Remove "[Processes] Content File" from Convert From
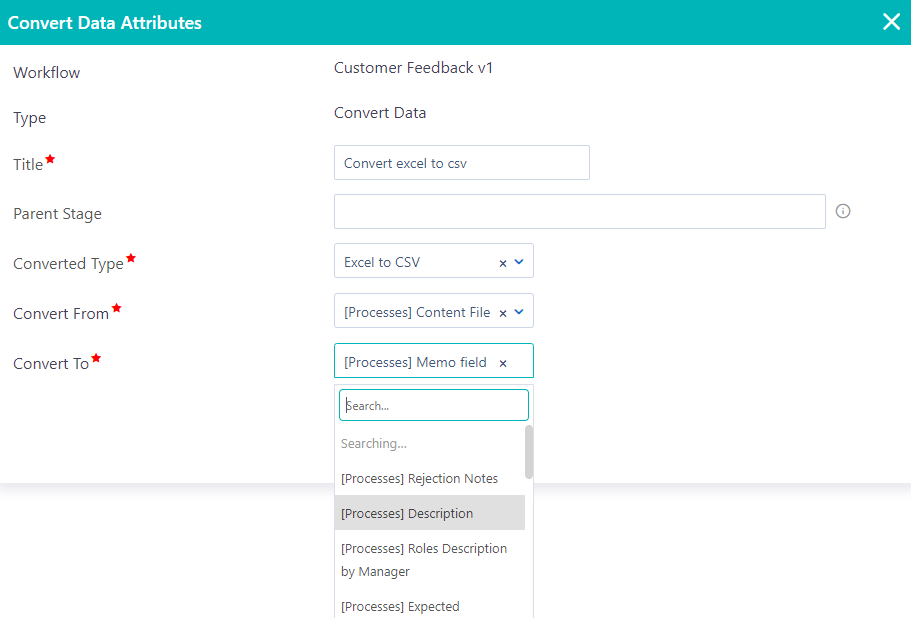This screenshot has height=618, width=911. [x=502, y=310]
